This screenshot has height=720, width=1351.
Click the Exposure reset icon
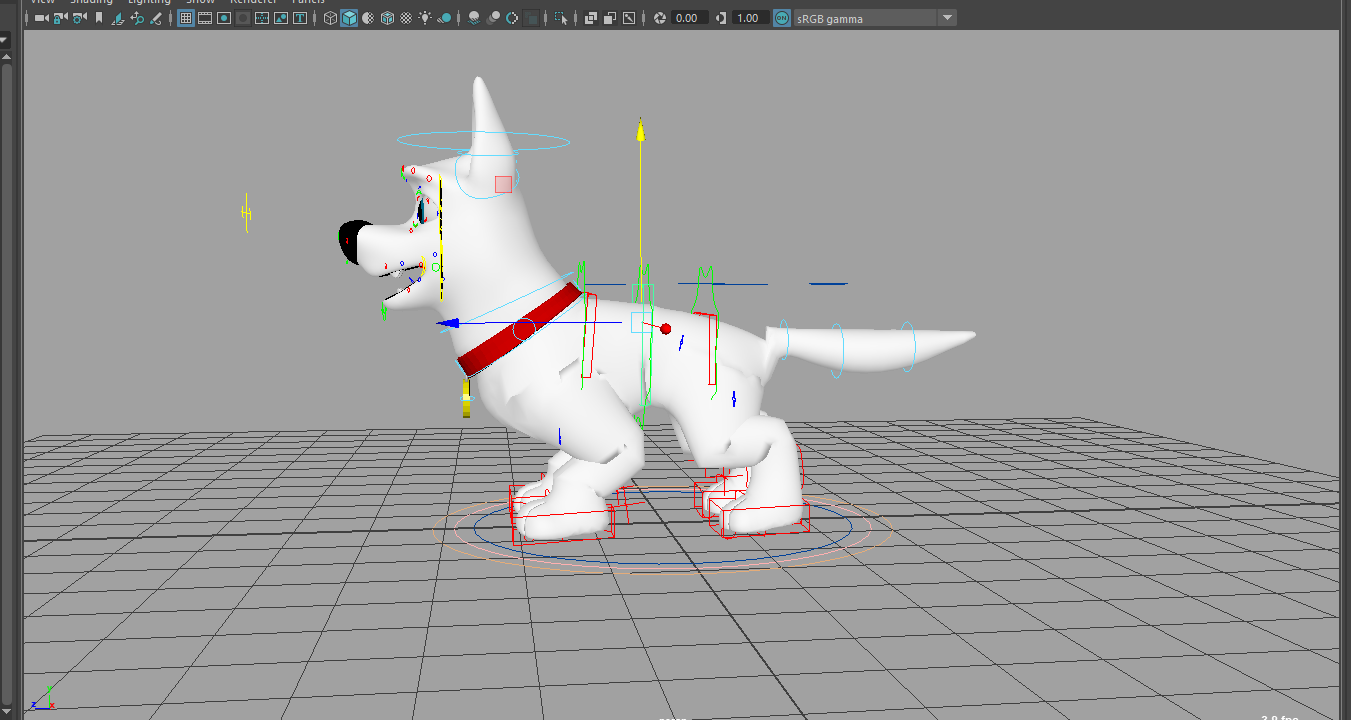pyautogui.click(x=659, y=18)
